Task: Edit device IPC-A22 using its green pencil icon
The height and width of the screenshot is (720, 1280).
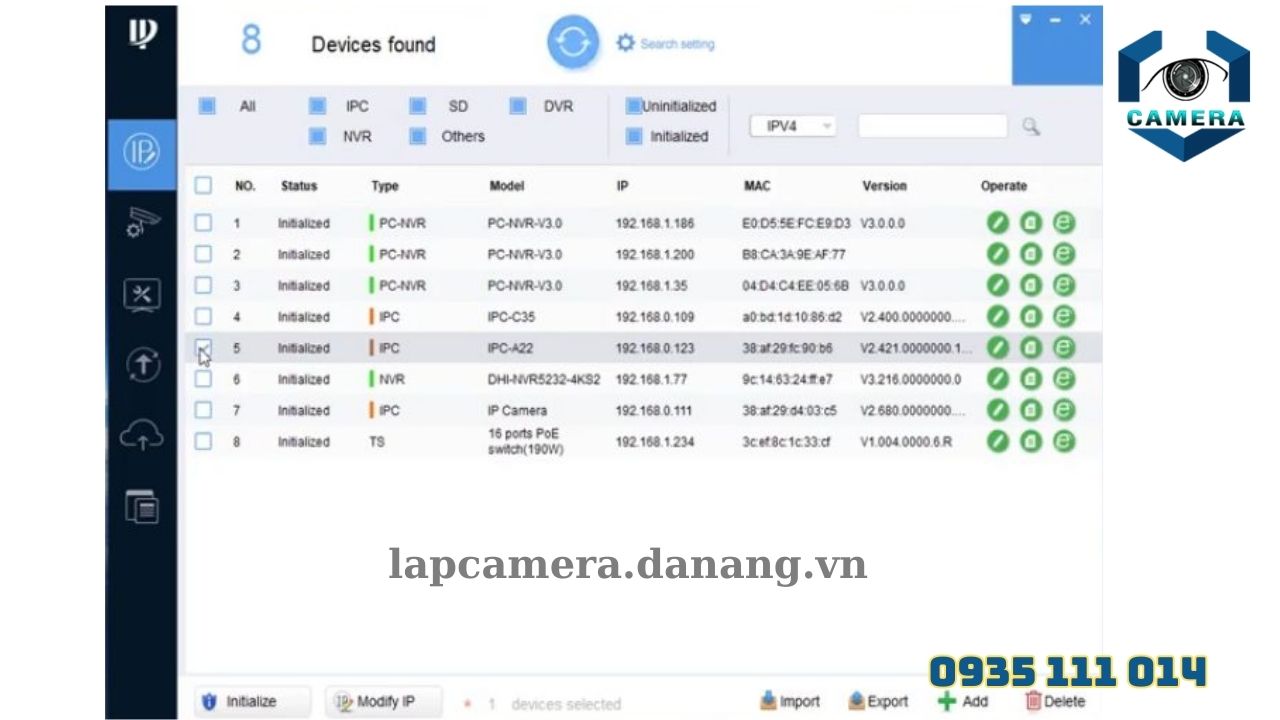Action: click(x=997, y=348)
